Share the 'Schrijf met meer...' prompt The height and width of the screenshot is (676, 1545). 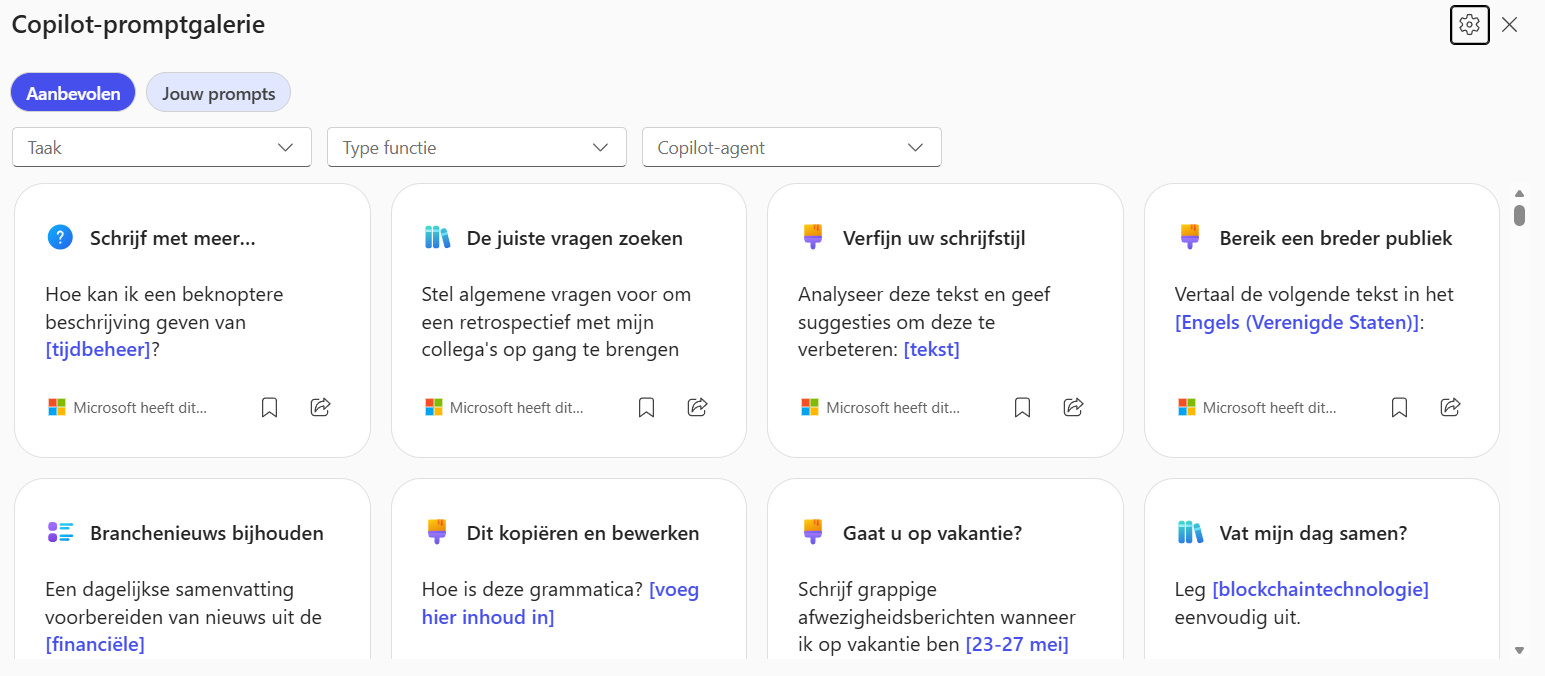click(x=321, y=407)
